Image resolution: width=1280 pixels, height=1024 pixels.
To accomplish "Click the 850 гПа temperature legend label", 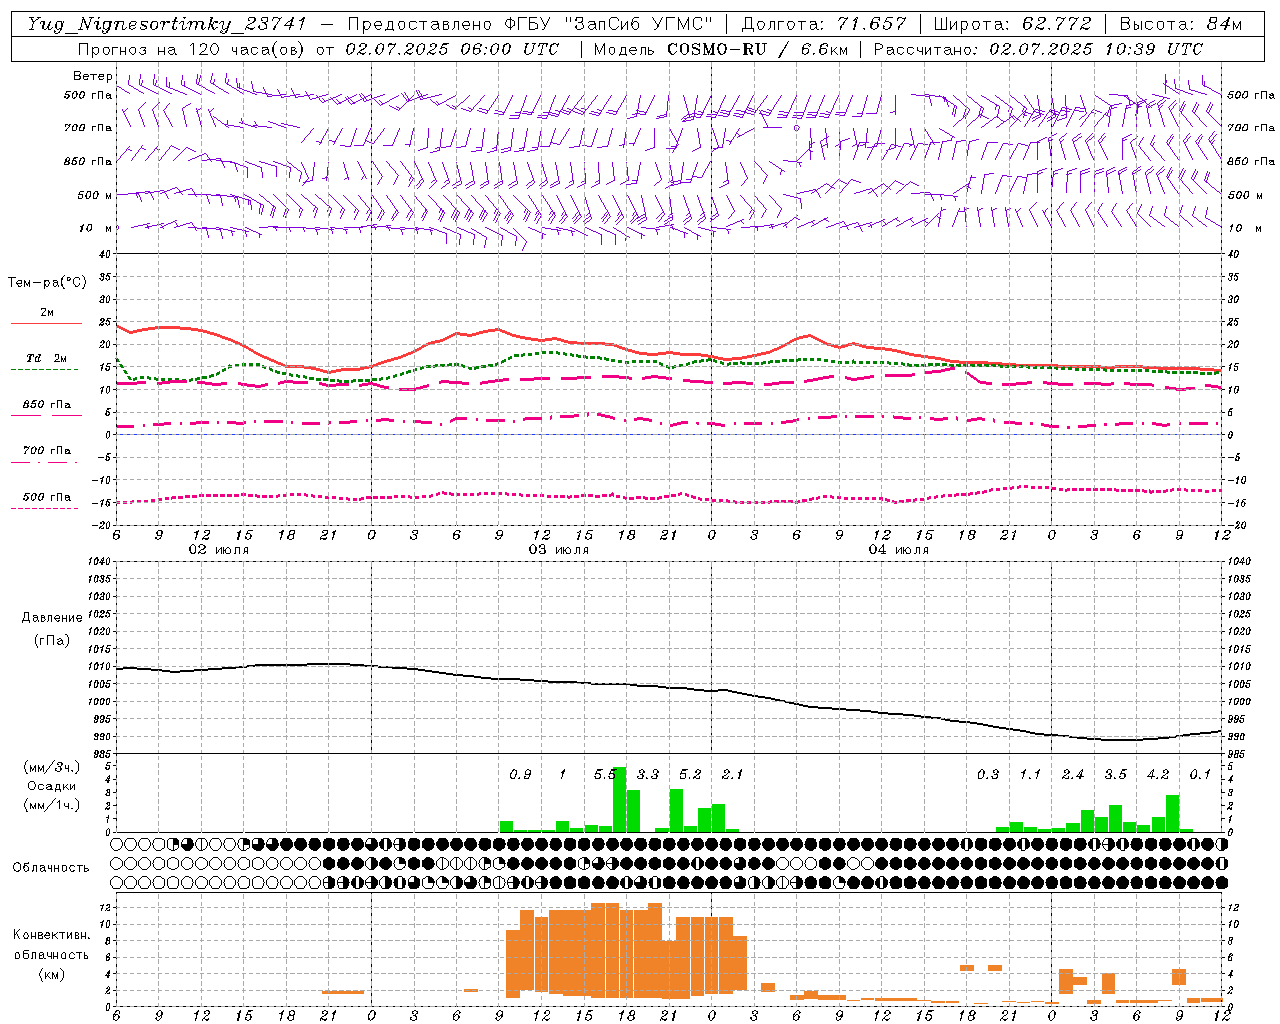I will coord(47,405).
